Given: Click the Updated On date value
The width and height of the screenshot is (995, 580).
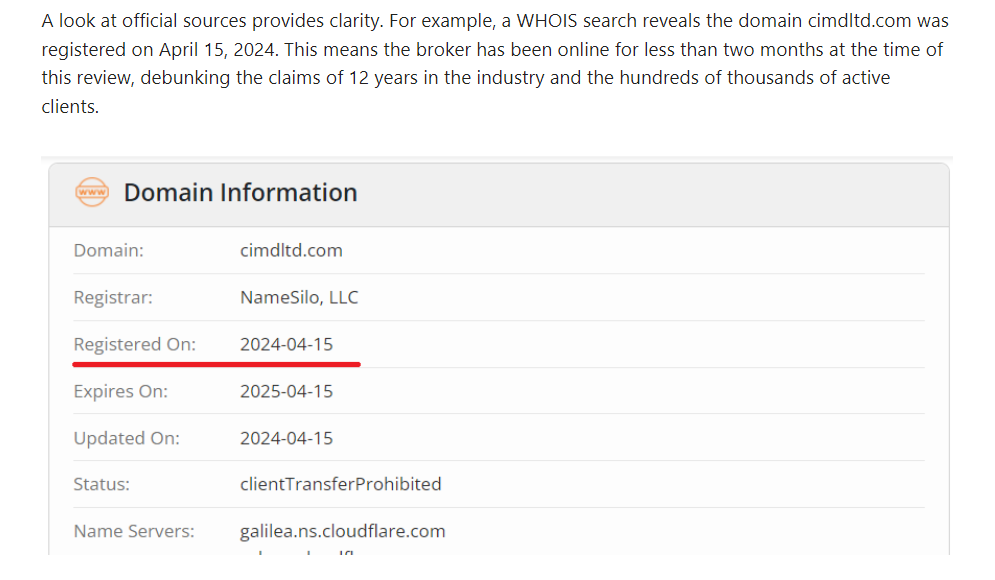Looking at the screenshot, I should pos(286,438).
